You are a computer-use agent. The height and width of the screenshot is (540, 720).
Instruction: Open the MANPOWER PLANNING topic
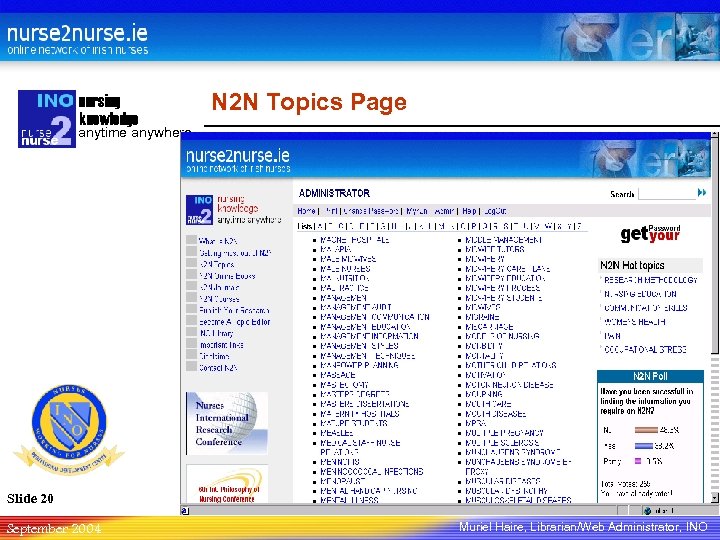[x=359, y=365]
